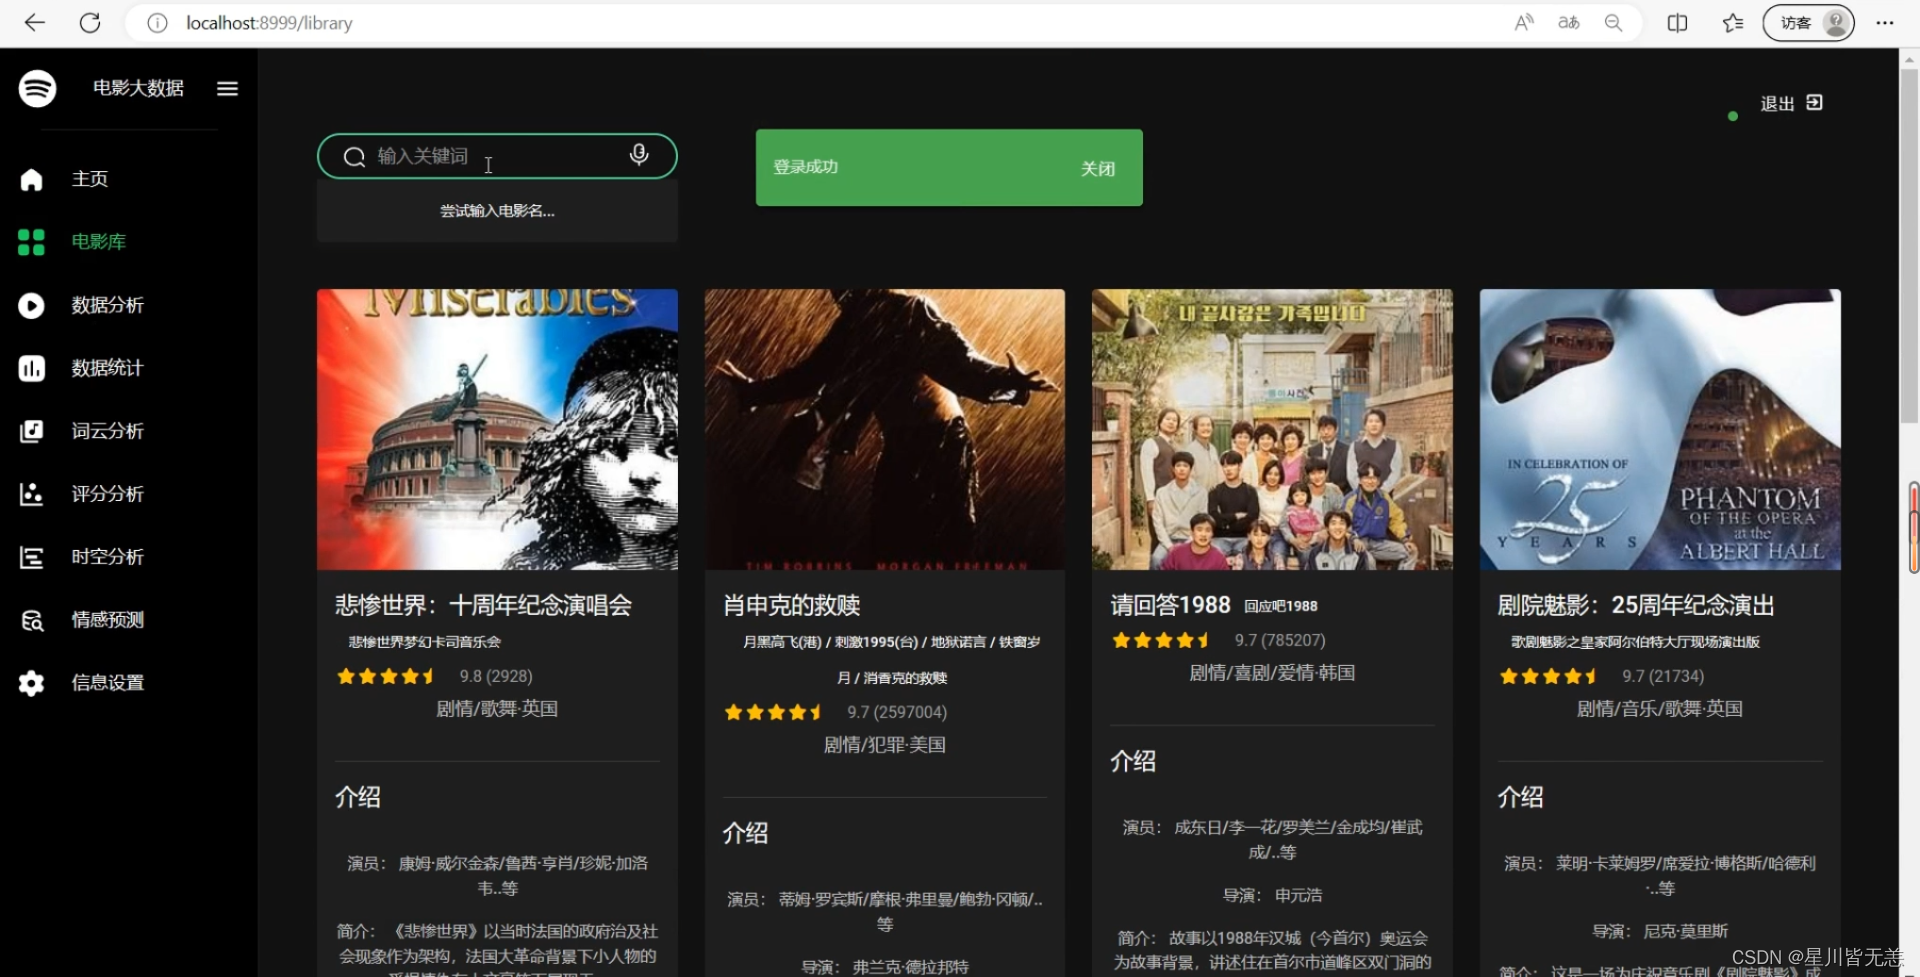Click title 剧院魅影：25周年纪念演出
Screen dimensions: 1920x977
point(1635,605)
